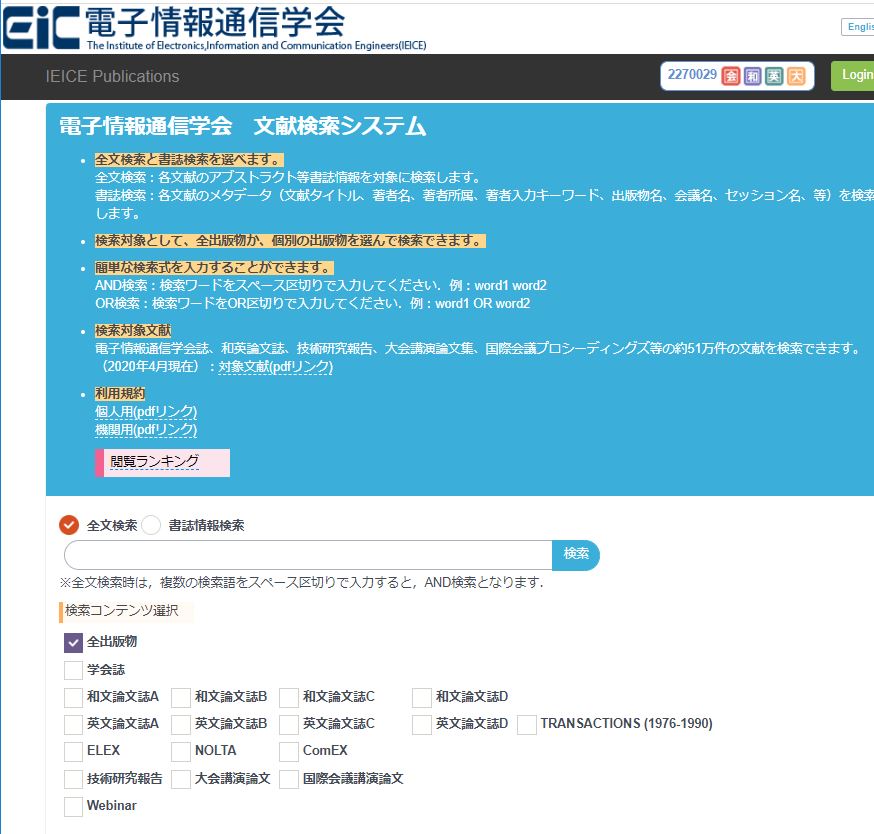Viewport: 874px width, 834px height.
Task: Check the 大会講演論文 checkbox
Action: pyautogui.click(x=181, y=779)
